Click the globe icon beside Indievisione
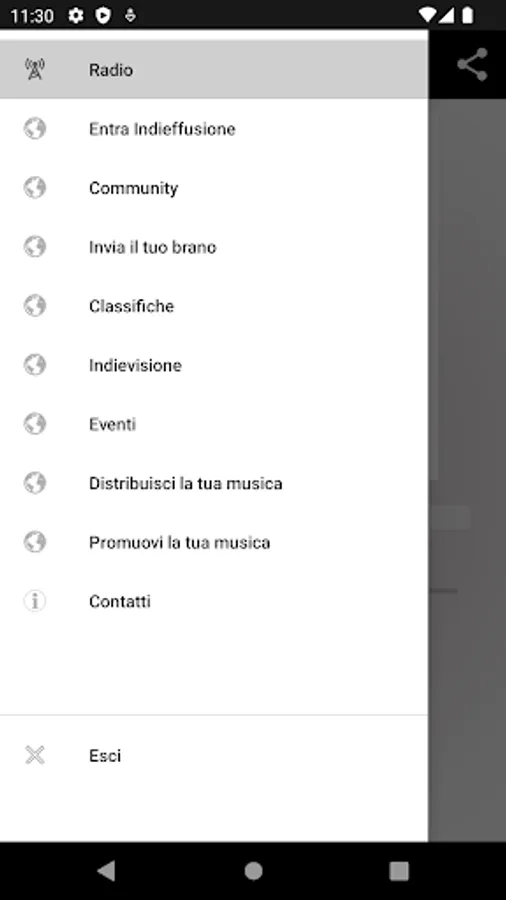Viewport: 506px width, 900px height. click(x=35, y=365)
